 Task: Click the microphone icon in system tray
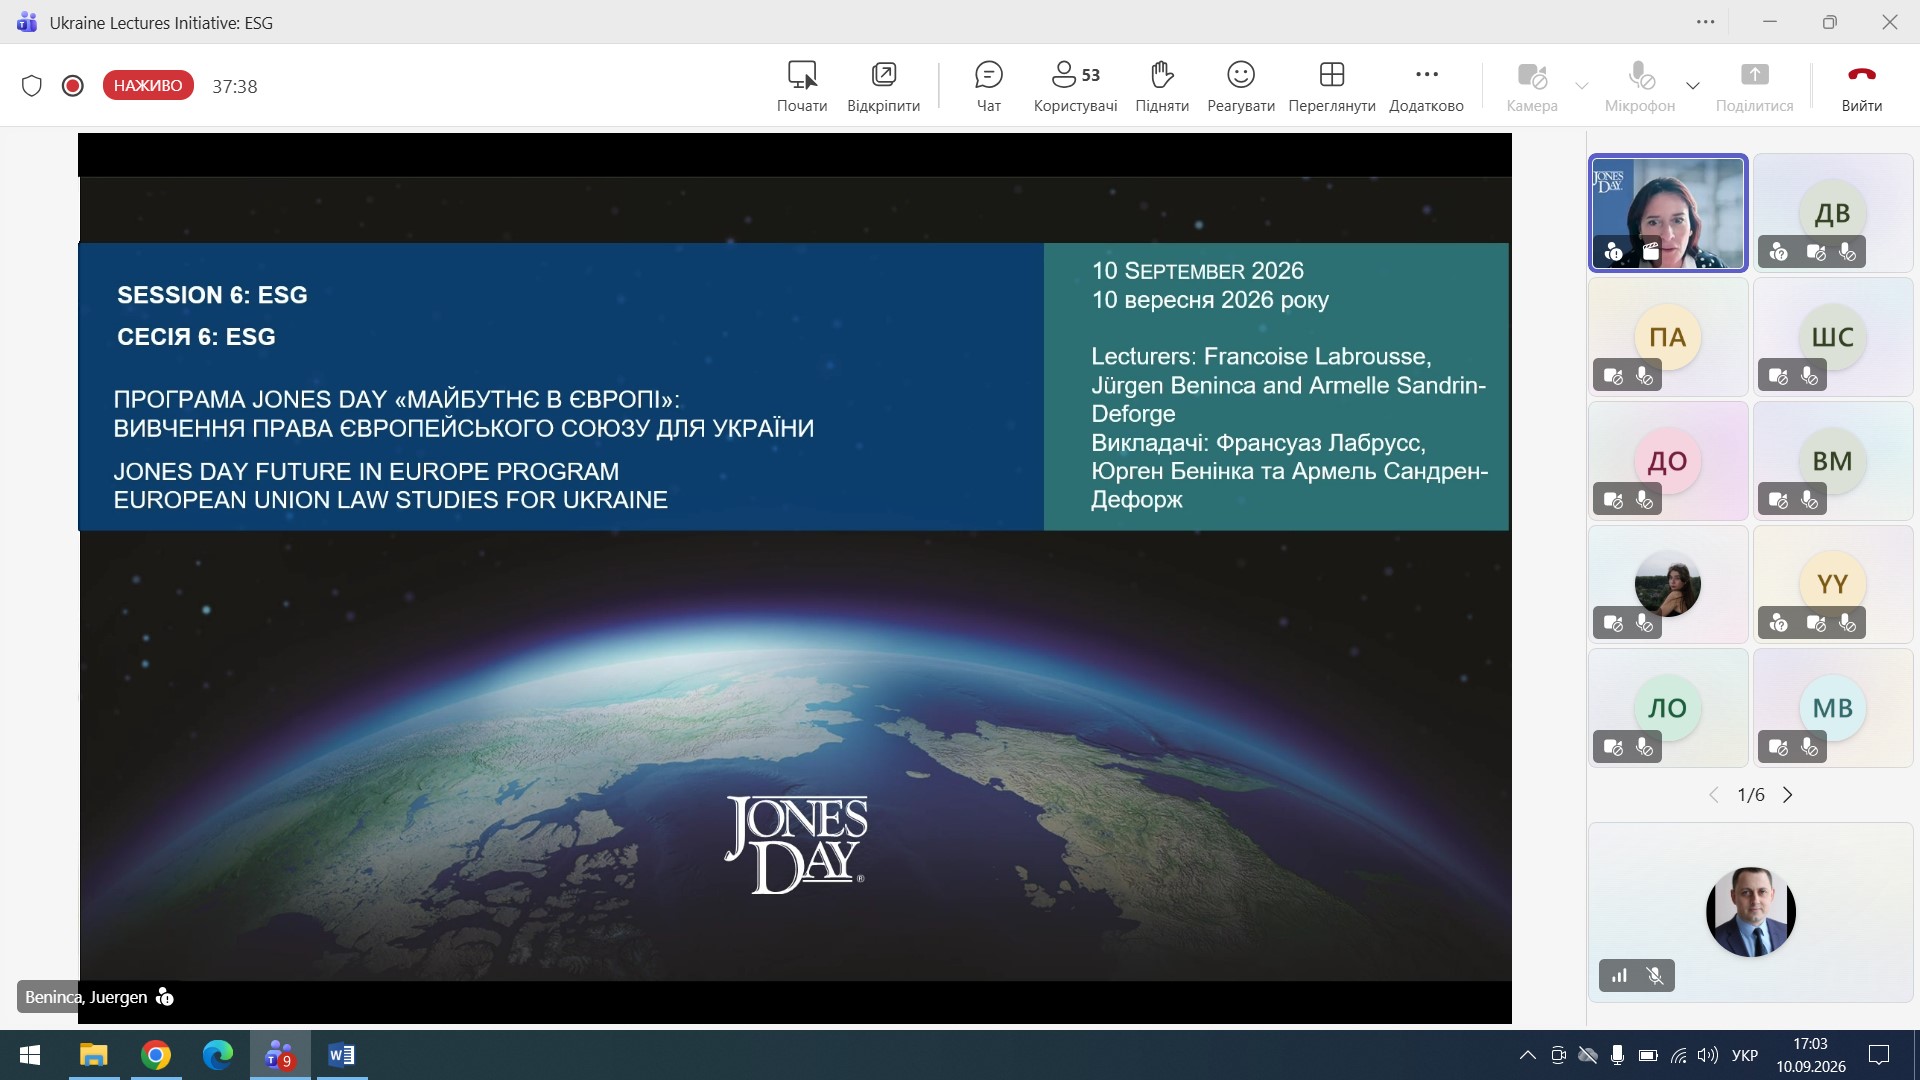point(1617,1055)
